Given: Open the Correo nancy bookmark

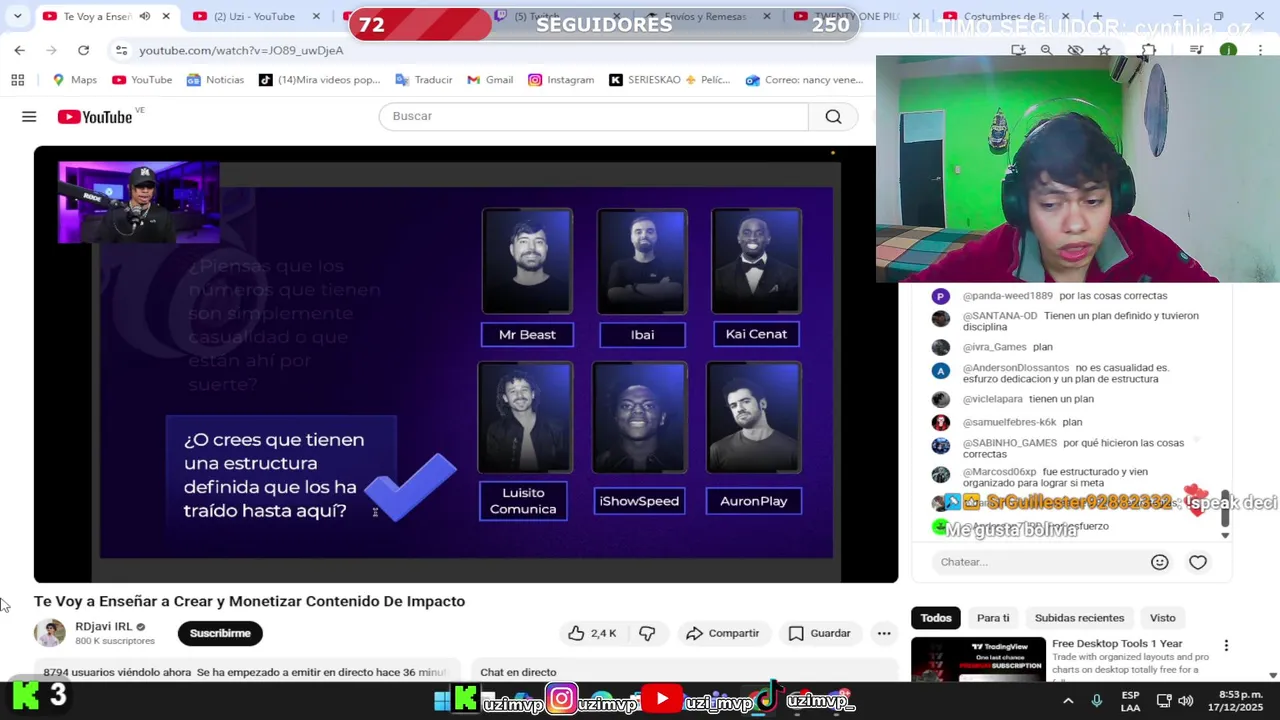Looking at the screenshot, I should 804,80.
